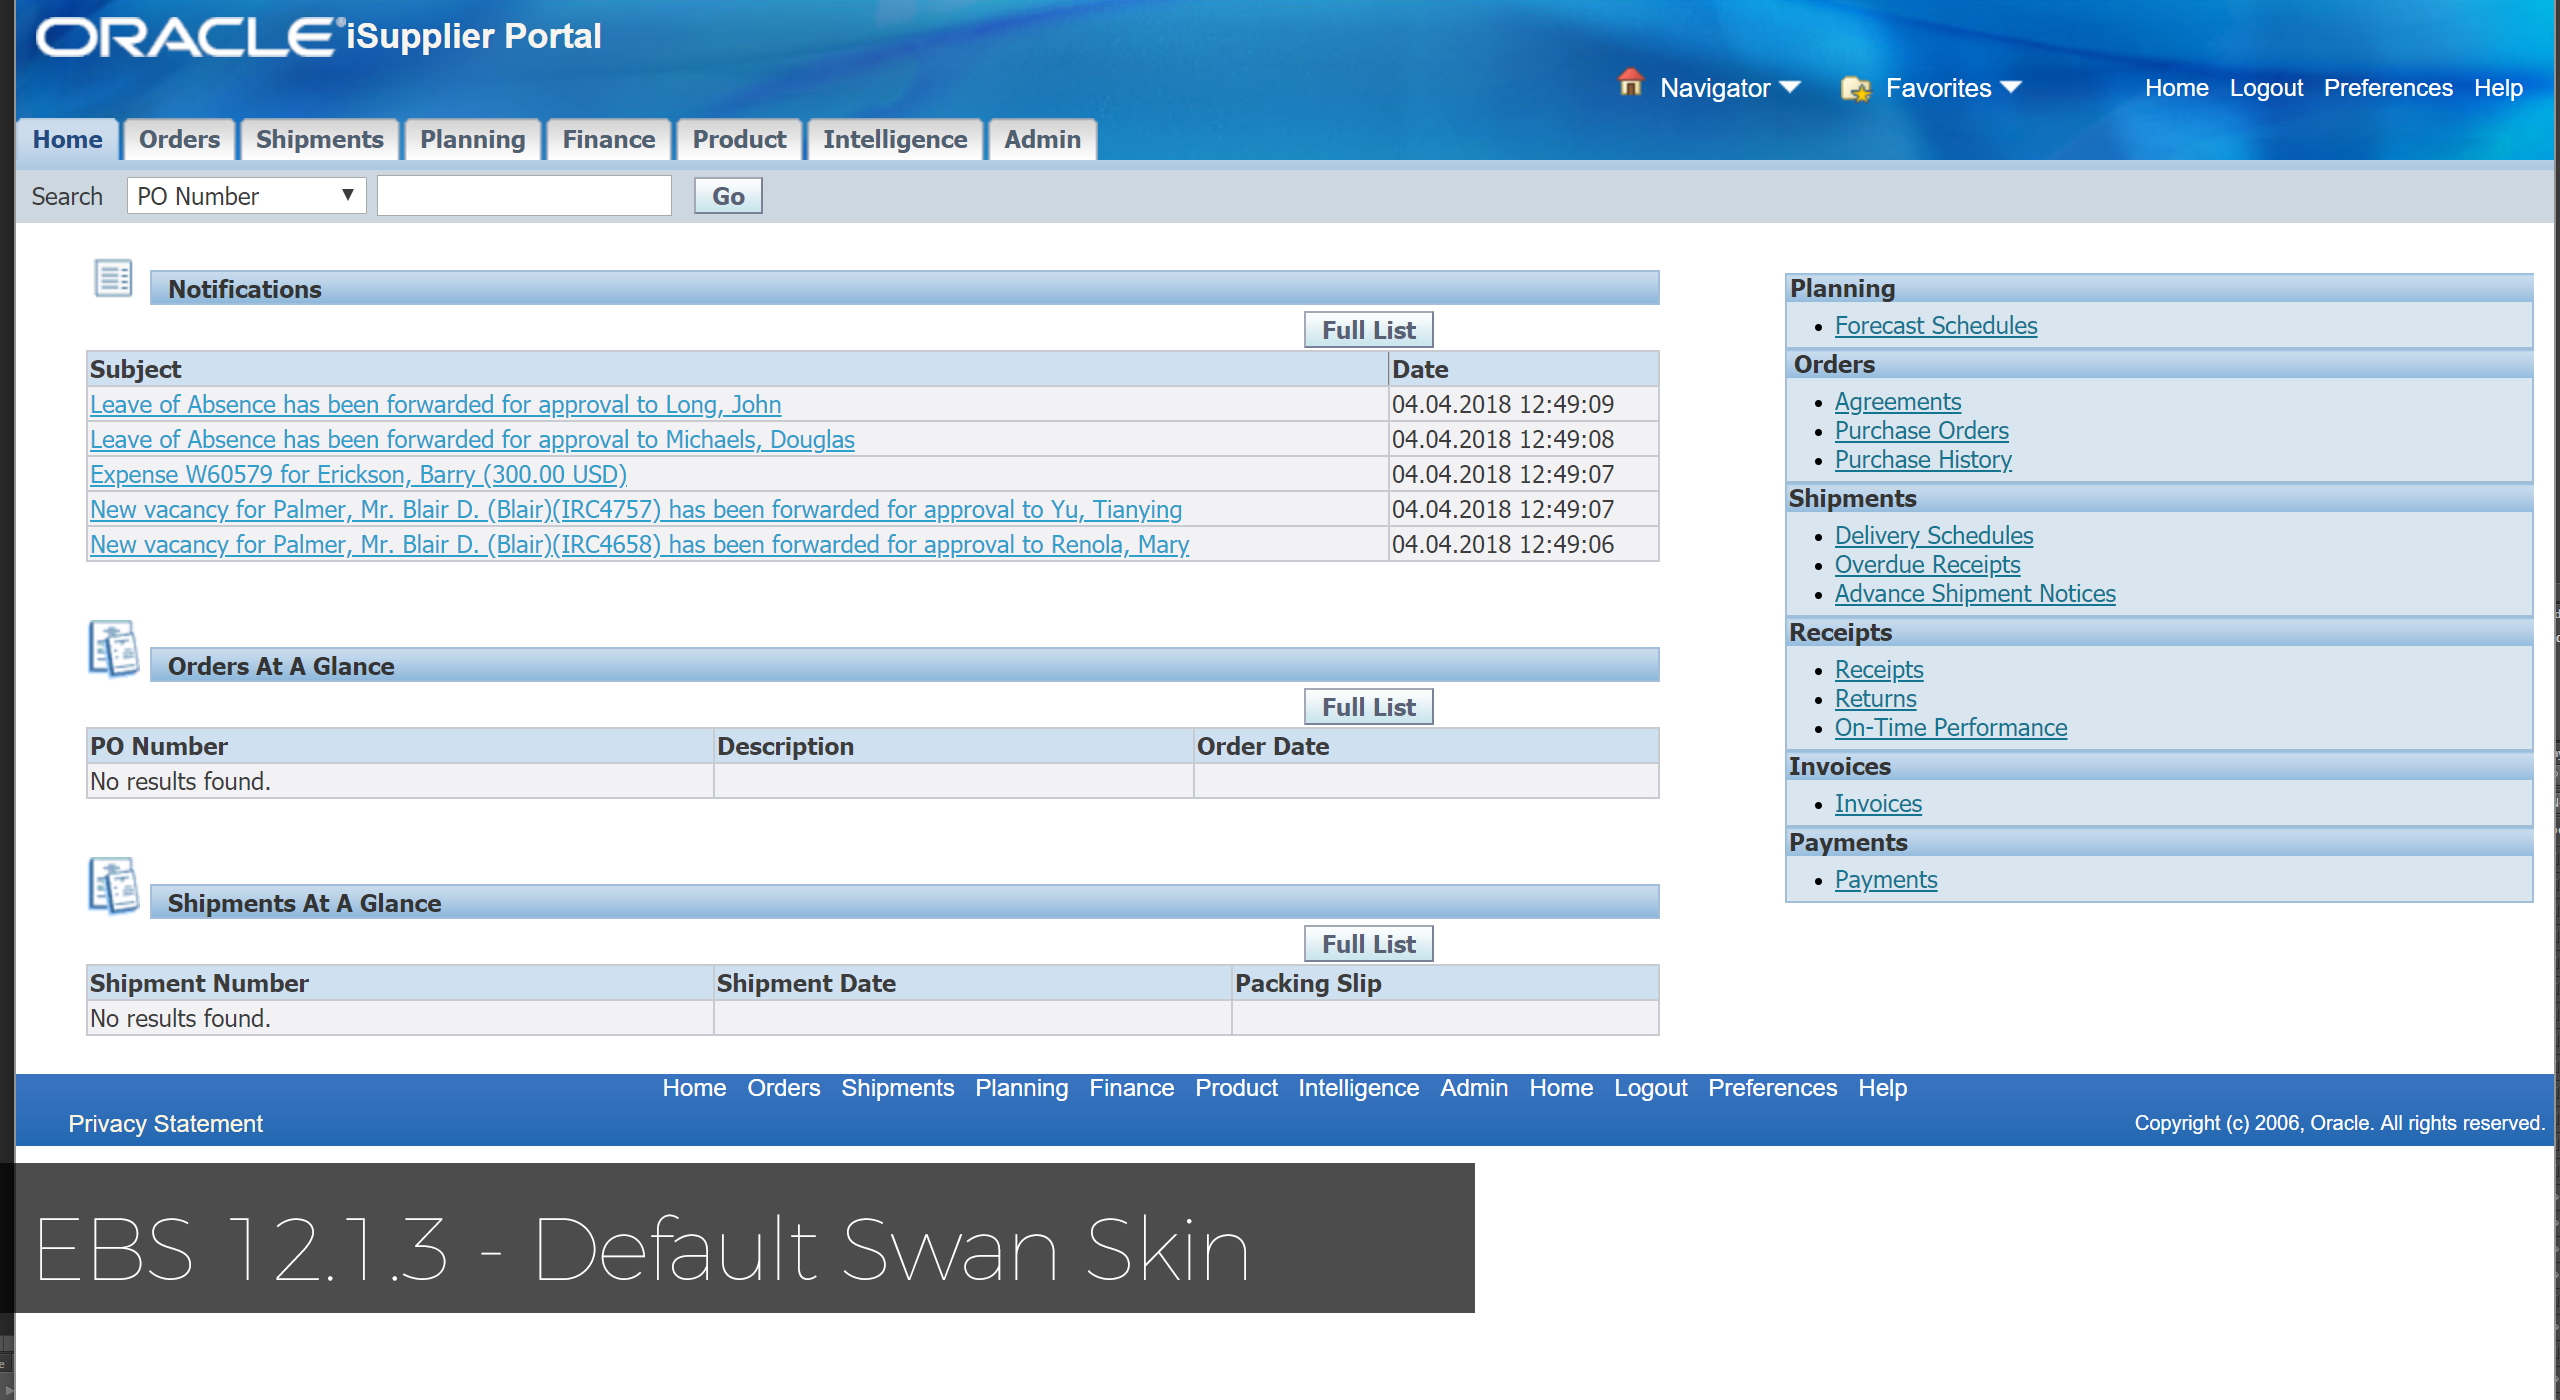The image size is (2560, 1400).
Task: Click the Favorites folder star icon
Action: click(x=1856, y=89)
